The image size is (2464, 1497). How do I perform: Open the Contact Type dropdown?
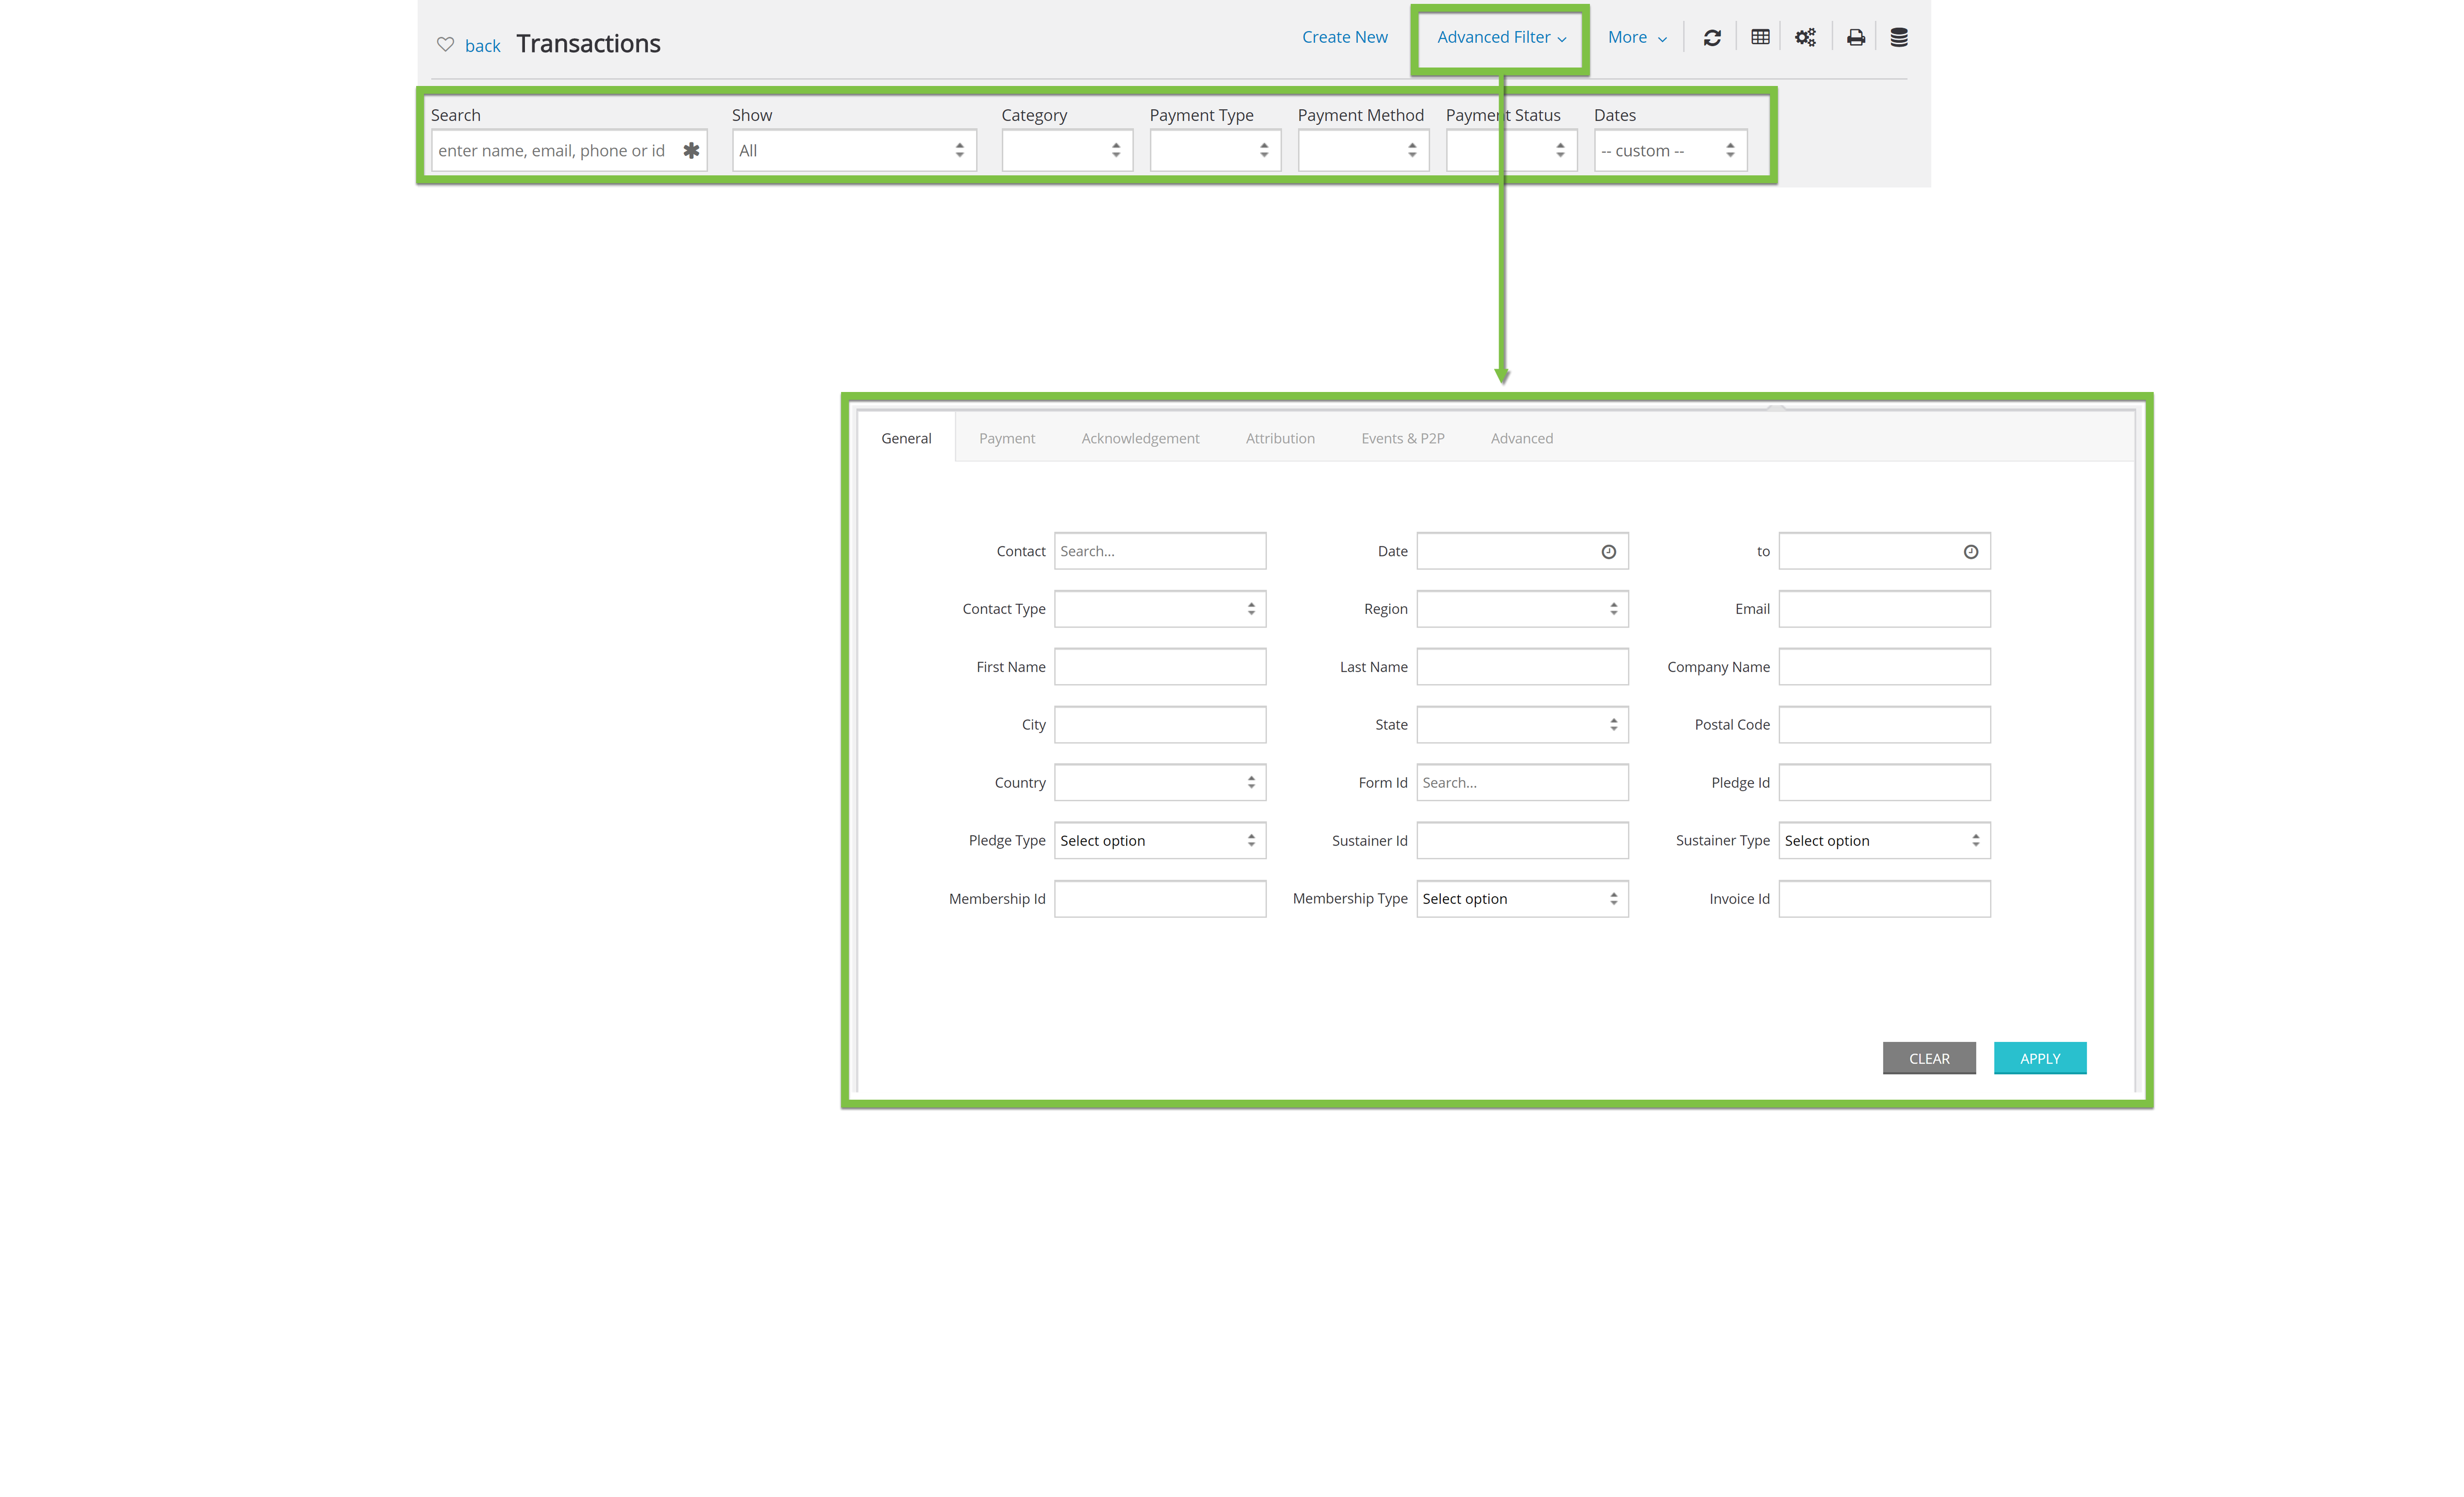point(1160,609)
